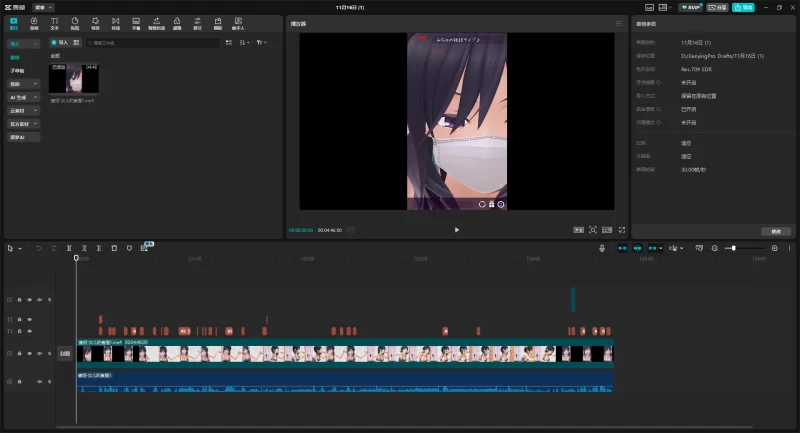Expand the selection tool dropdown arrow

click(x=18, y=247)
